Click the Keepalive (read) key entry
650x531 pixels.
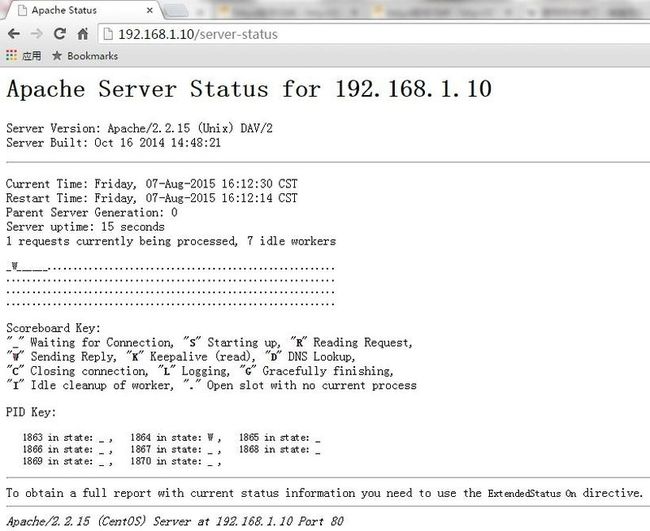pos(191,356)
